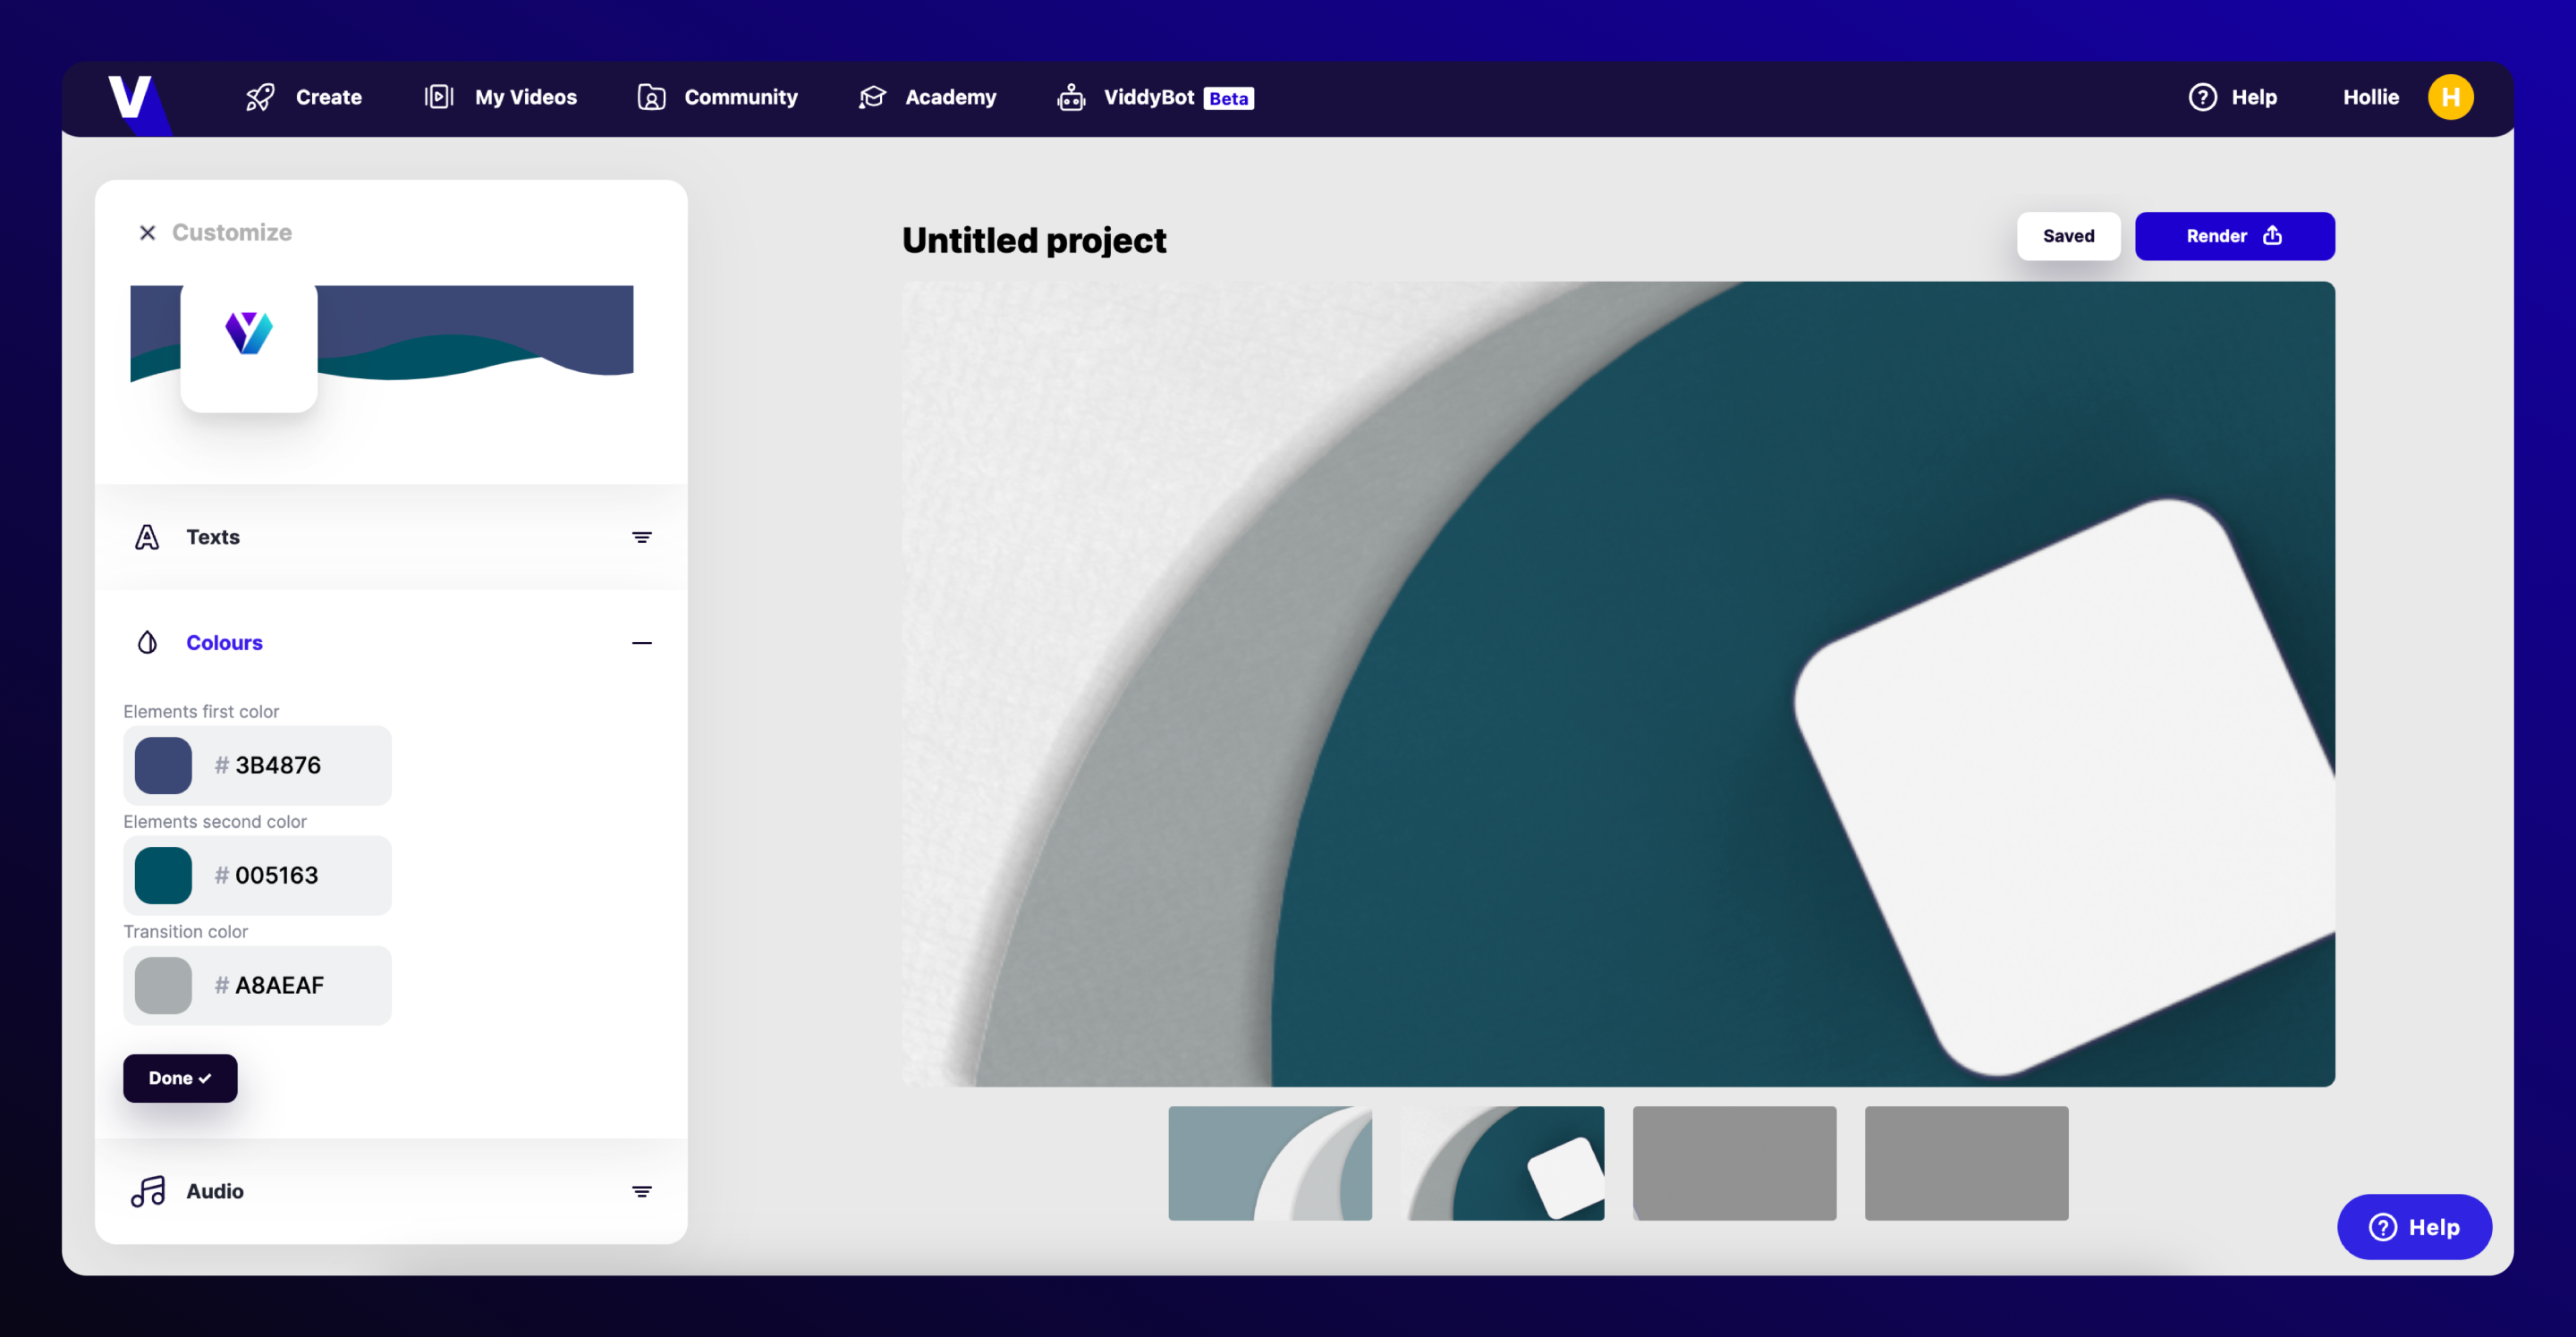Click the Help question mark icon in navbar

(x=2202, y=97)
